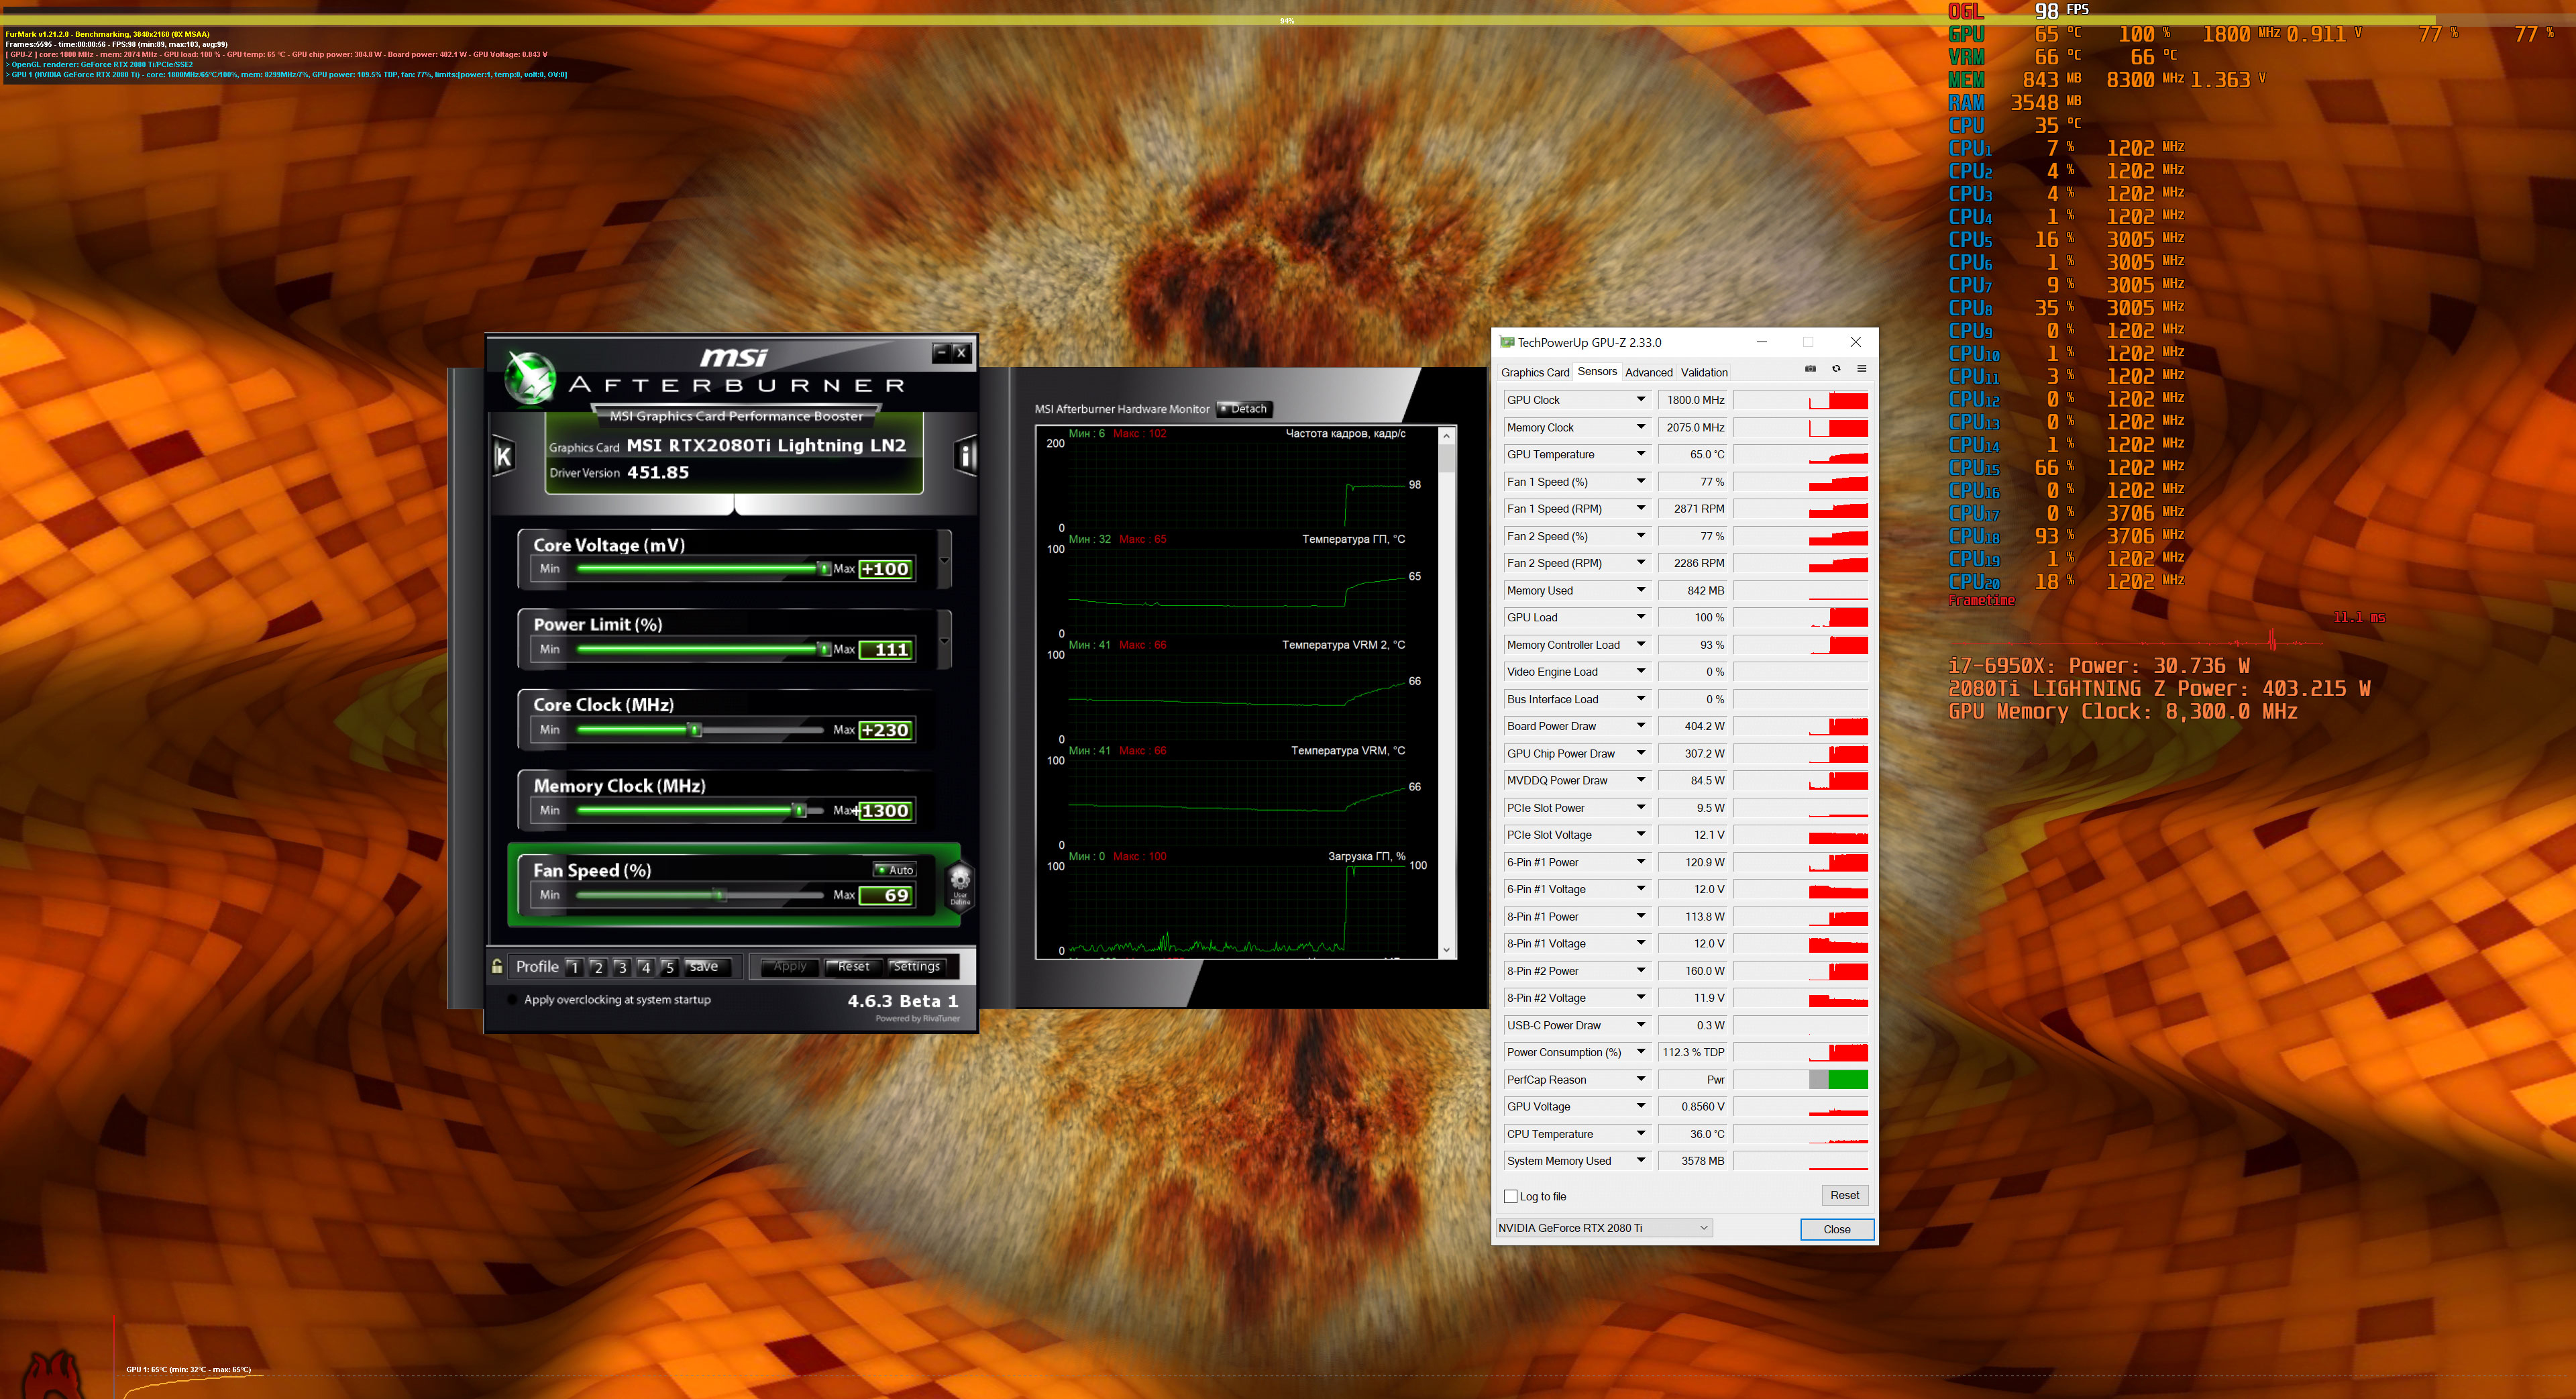This screenshot has height=1399, width=2576.
Task: Open the GPU-Z hamburger menu icon
Action: pyautogui.click(x=1861, y=369)
